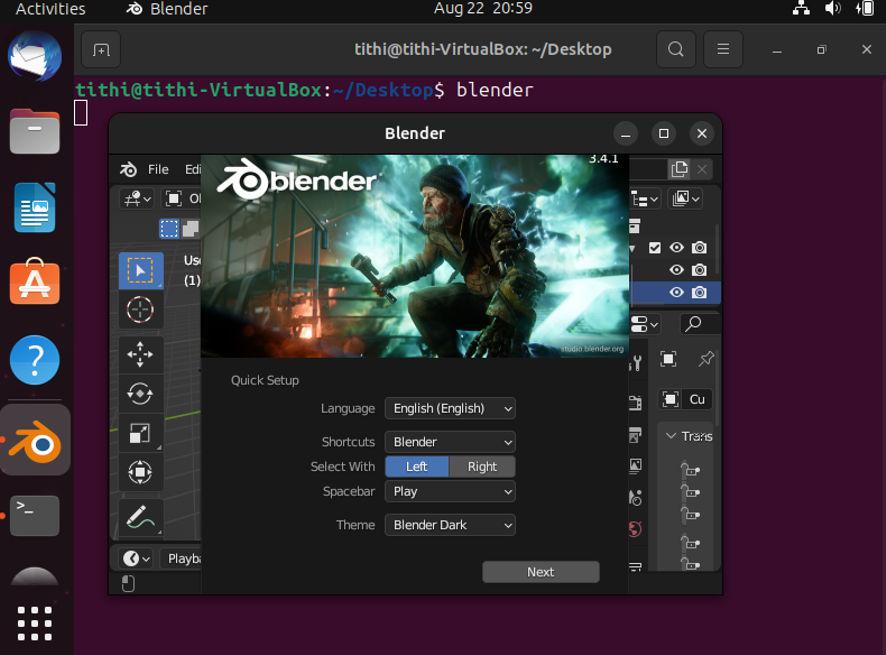Image resolution: width=886 pixels, height=655 pixels.
Task: Open Blender's Edit menu
Action: coord(193,169)
